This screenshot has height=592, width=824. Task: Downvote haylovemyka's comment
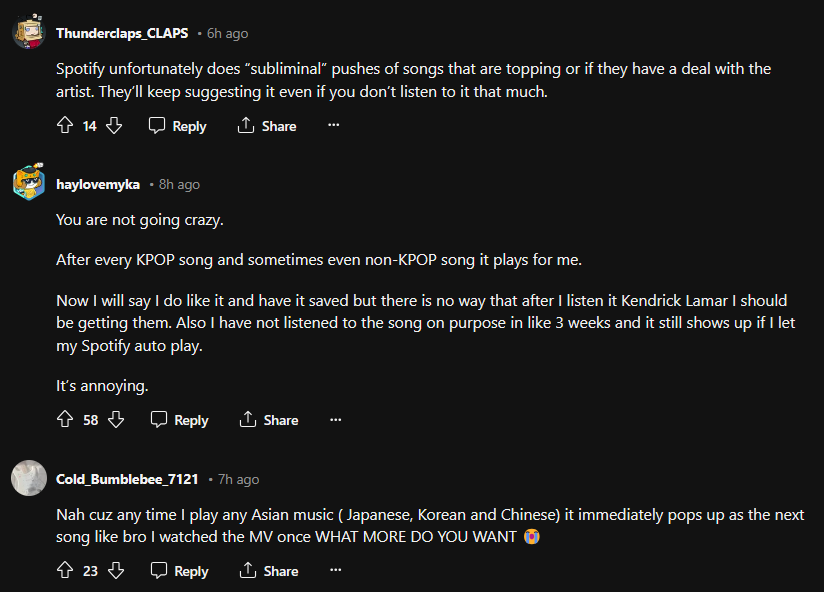pos(116,420)
